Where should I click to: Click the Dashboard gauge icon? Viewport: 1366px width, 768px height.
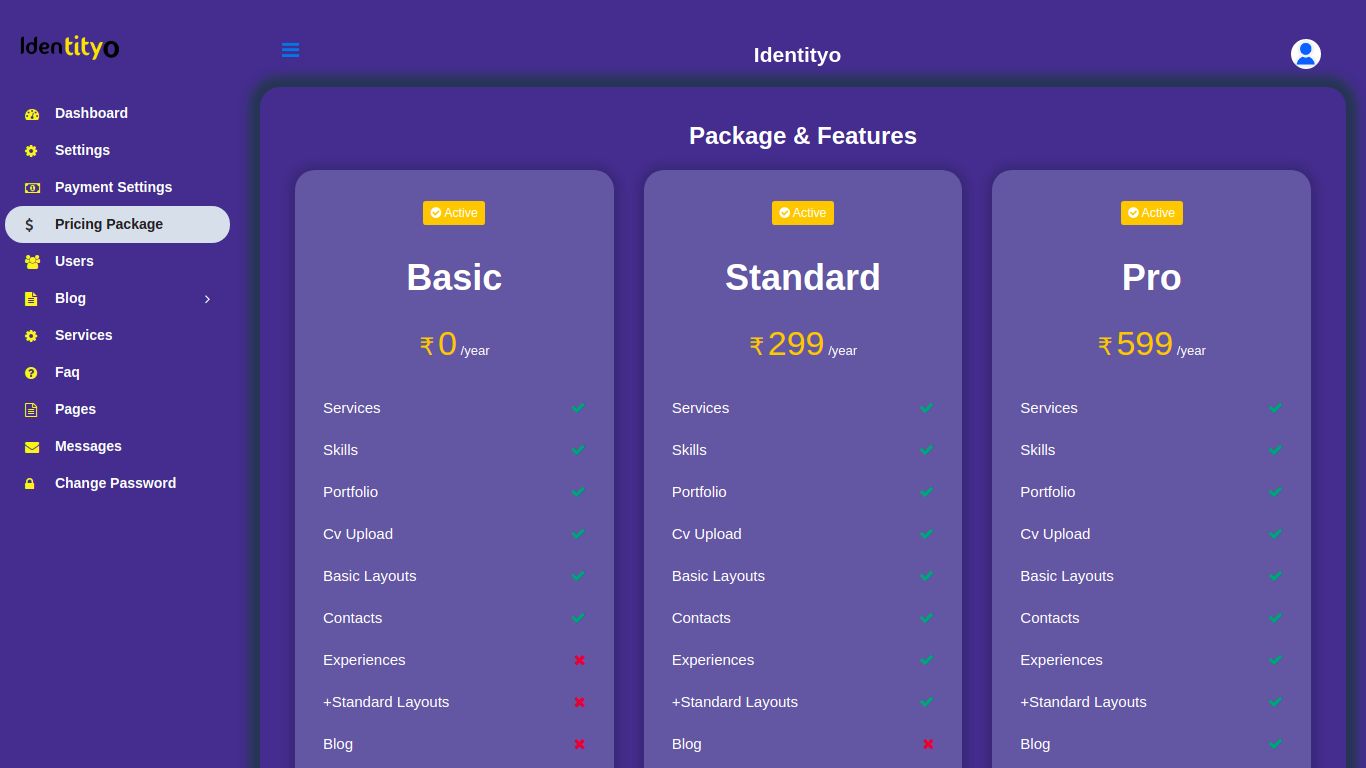32,114
